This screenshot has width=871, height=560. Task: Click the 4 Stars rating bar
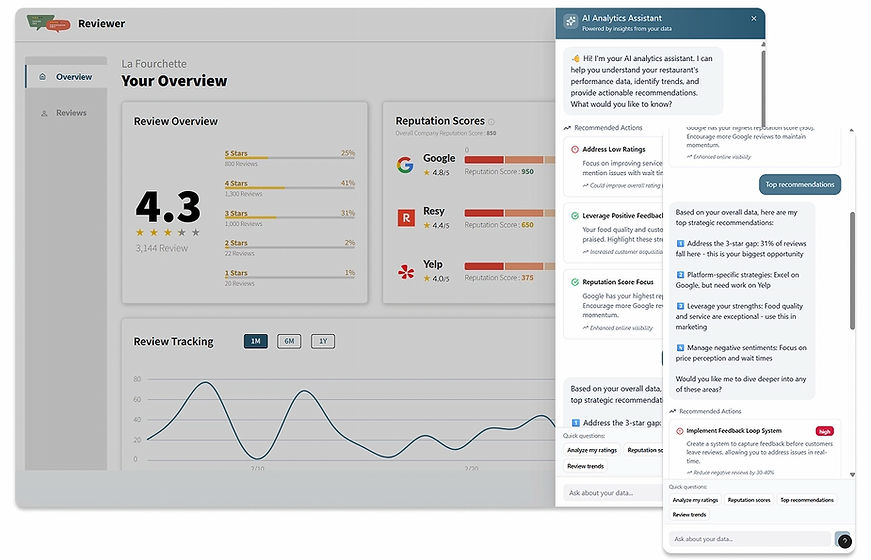pos(289,188)
